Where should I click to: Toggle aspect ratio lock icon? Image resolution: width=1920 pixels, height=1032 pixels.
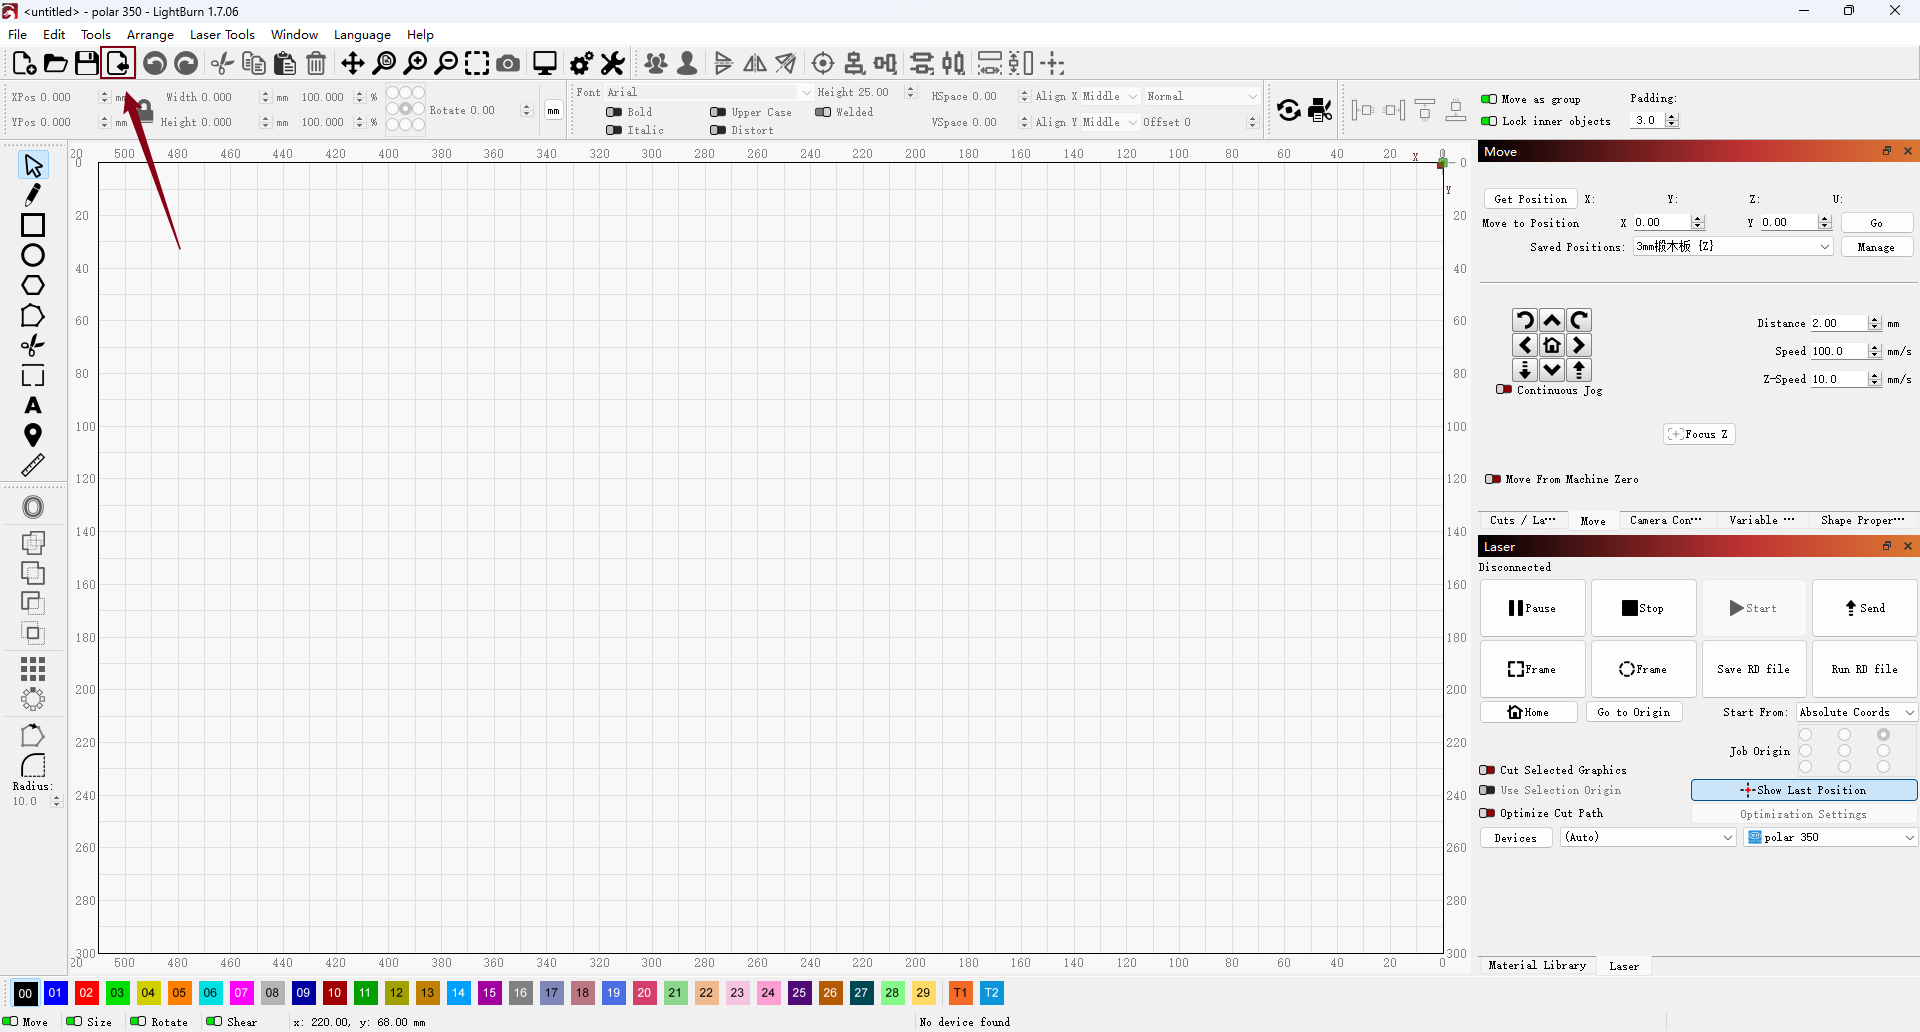point(144,110)
